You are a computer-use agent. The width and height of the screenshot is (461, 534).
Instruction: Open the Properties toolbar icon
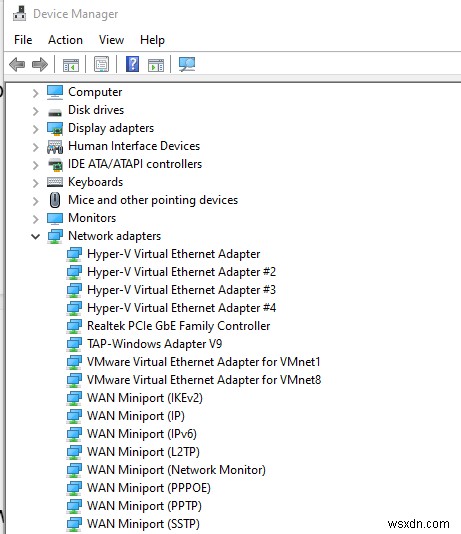(x=101, y=64)
